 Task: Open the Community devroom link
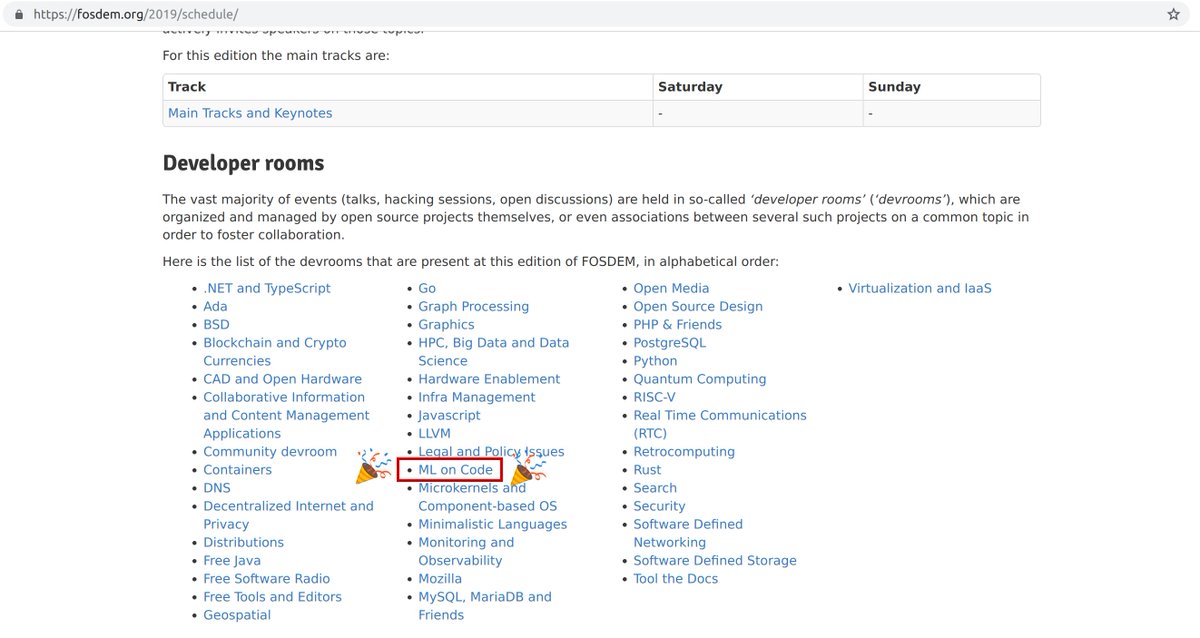[270, 451]
